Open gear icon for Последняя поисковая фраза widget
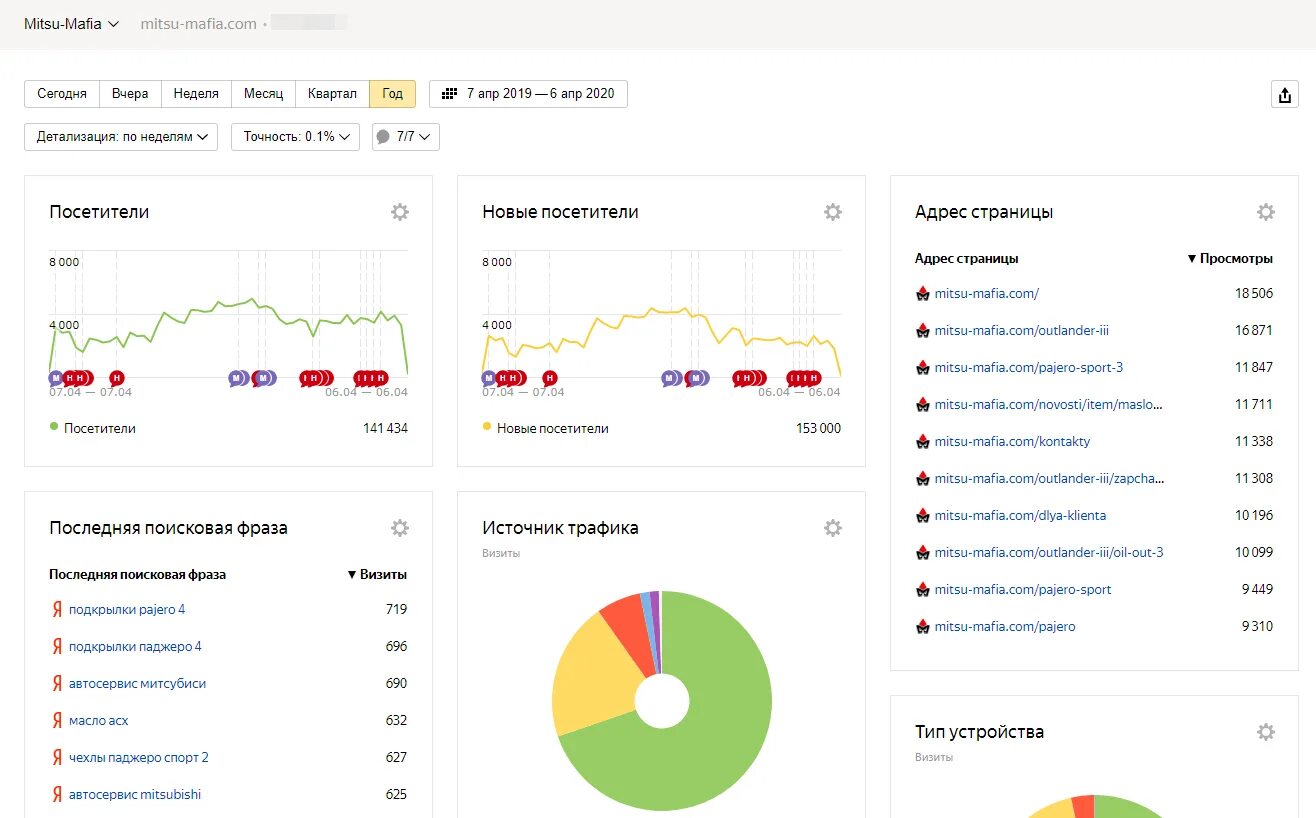Screen dimensions: 1316x818 [x=400, y=528]
